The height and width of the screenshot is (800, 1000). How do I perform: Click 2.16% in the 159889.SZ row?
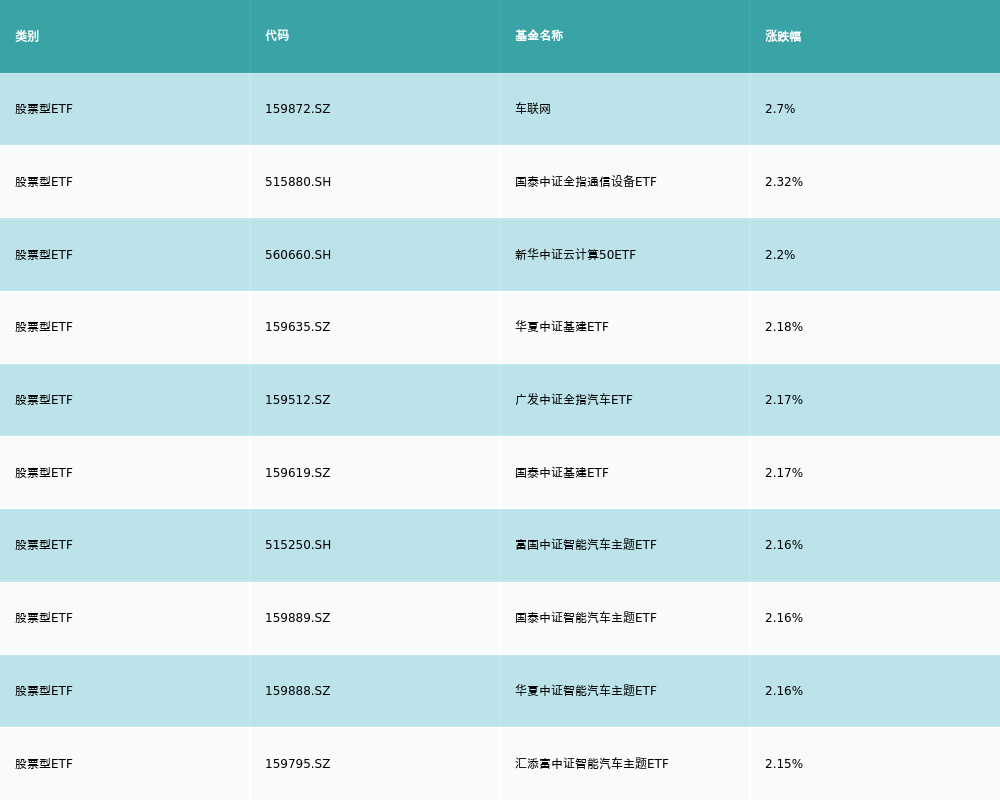[784, 618]
